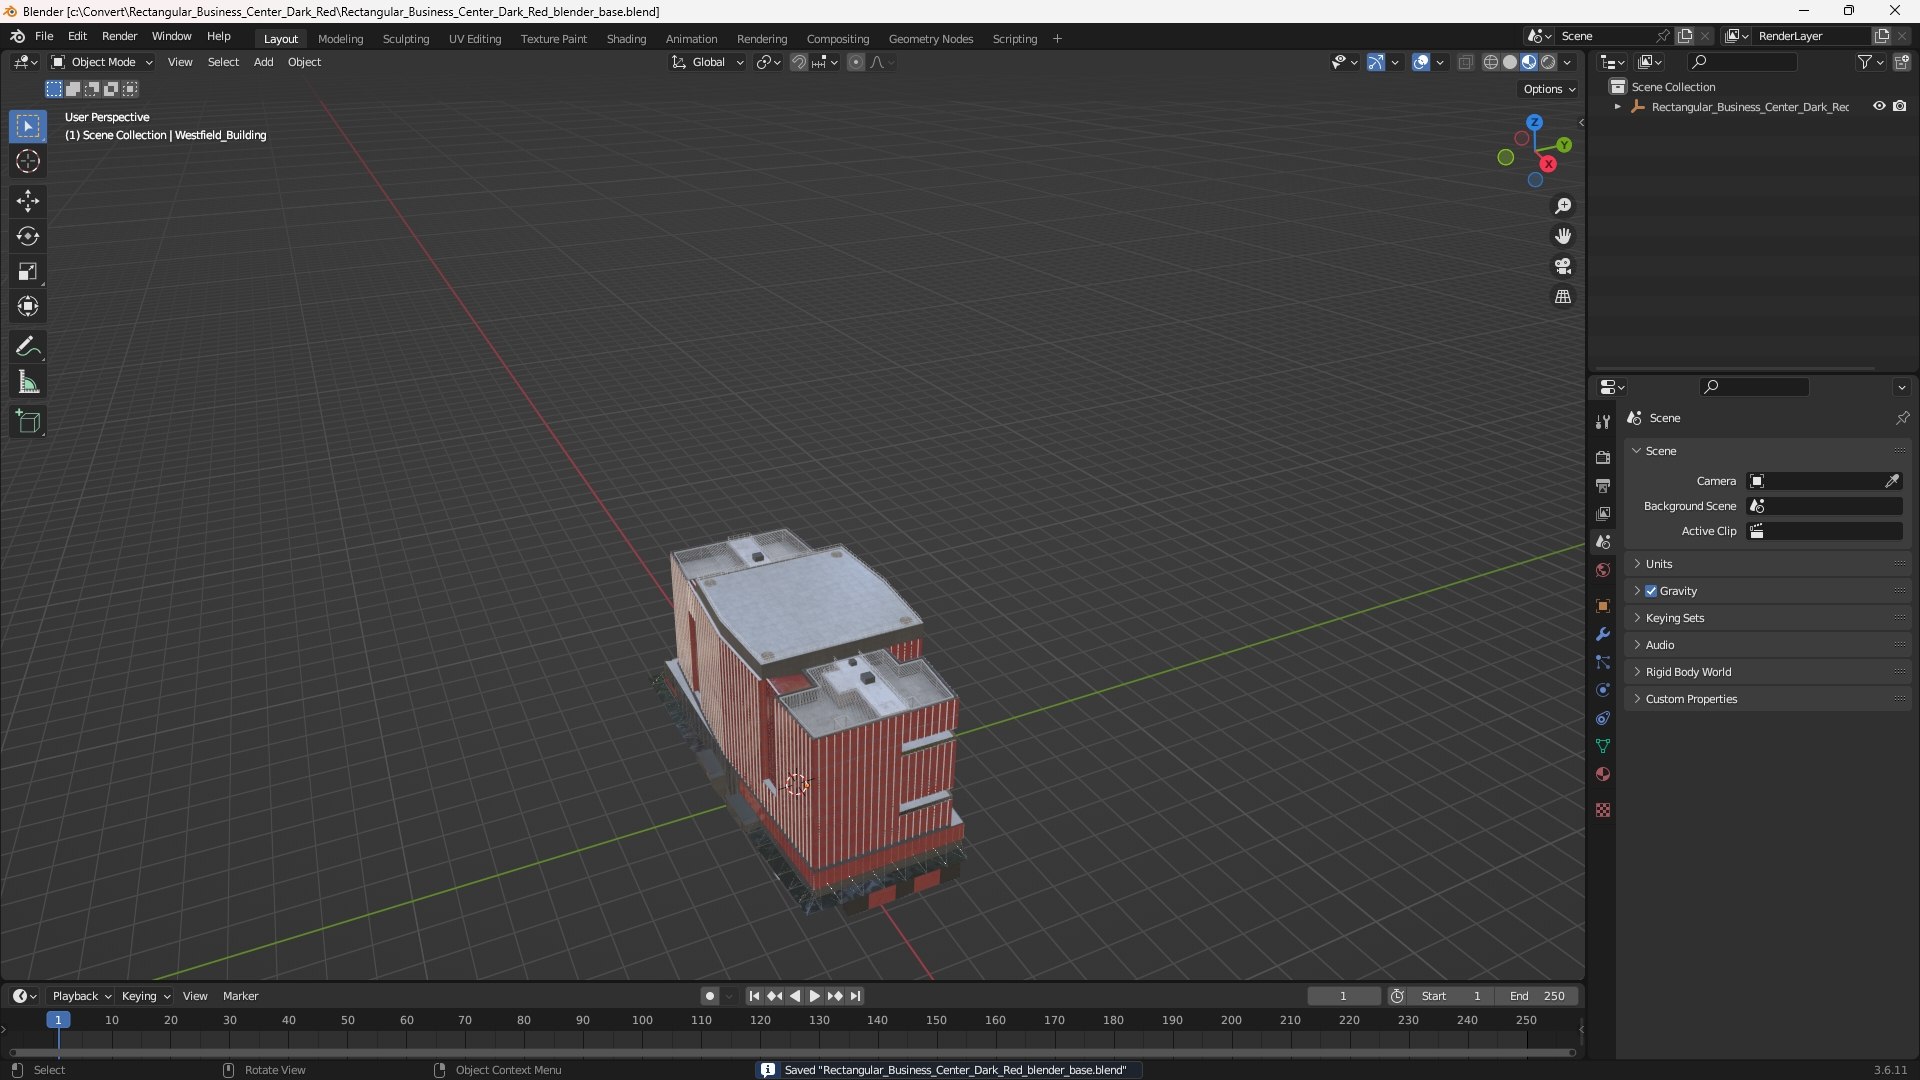Click the zoom view magnifier icon
The width and height of the screenshot is (1920, 1080).
(1563, 206)
